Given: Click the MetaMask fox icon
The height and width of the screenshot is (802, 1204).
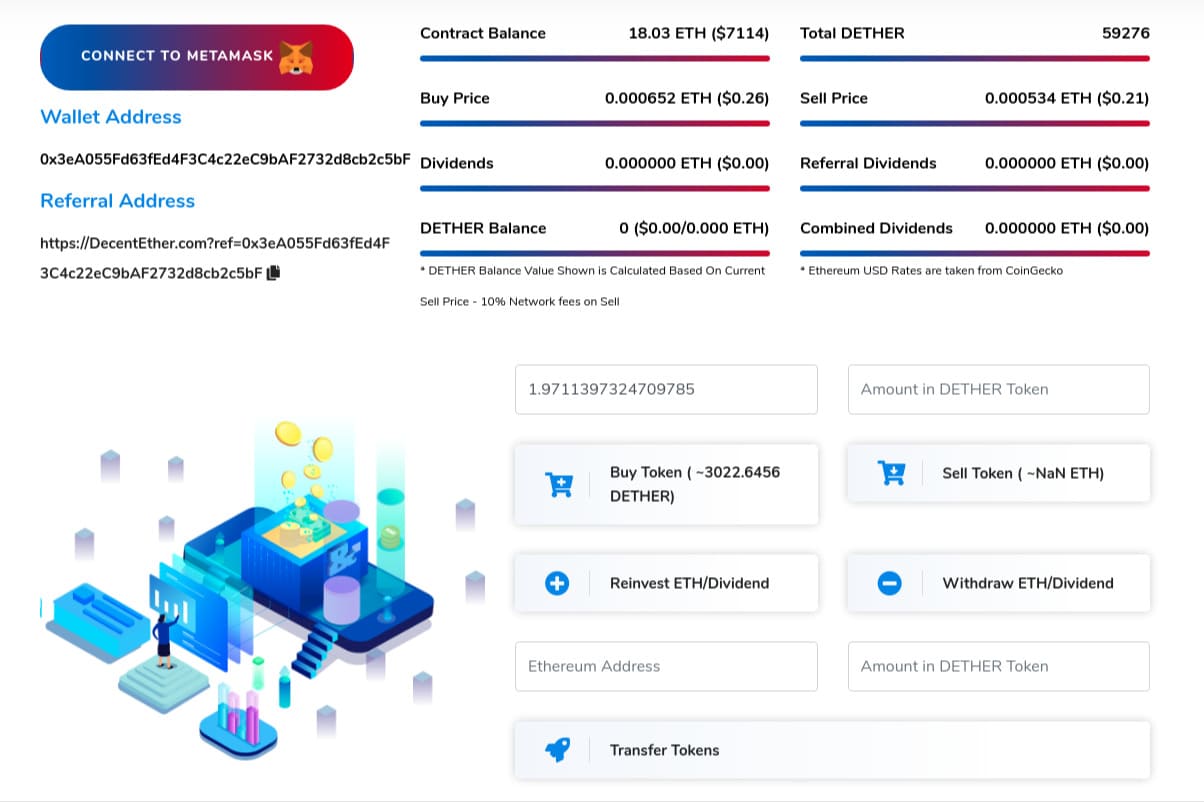Looking at the screenshot, I should point(294,58).
